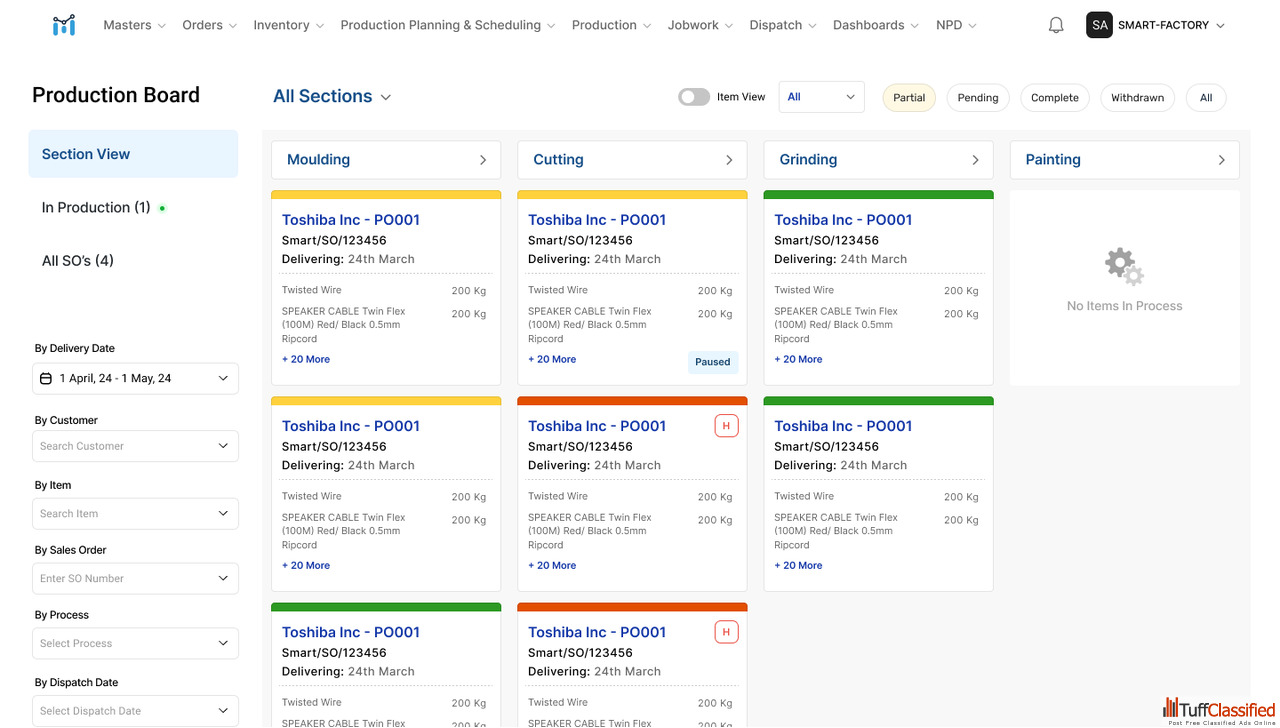Select the Pending status filter
The width and height of the screenshot is (1280, 728).
point(977,97)
